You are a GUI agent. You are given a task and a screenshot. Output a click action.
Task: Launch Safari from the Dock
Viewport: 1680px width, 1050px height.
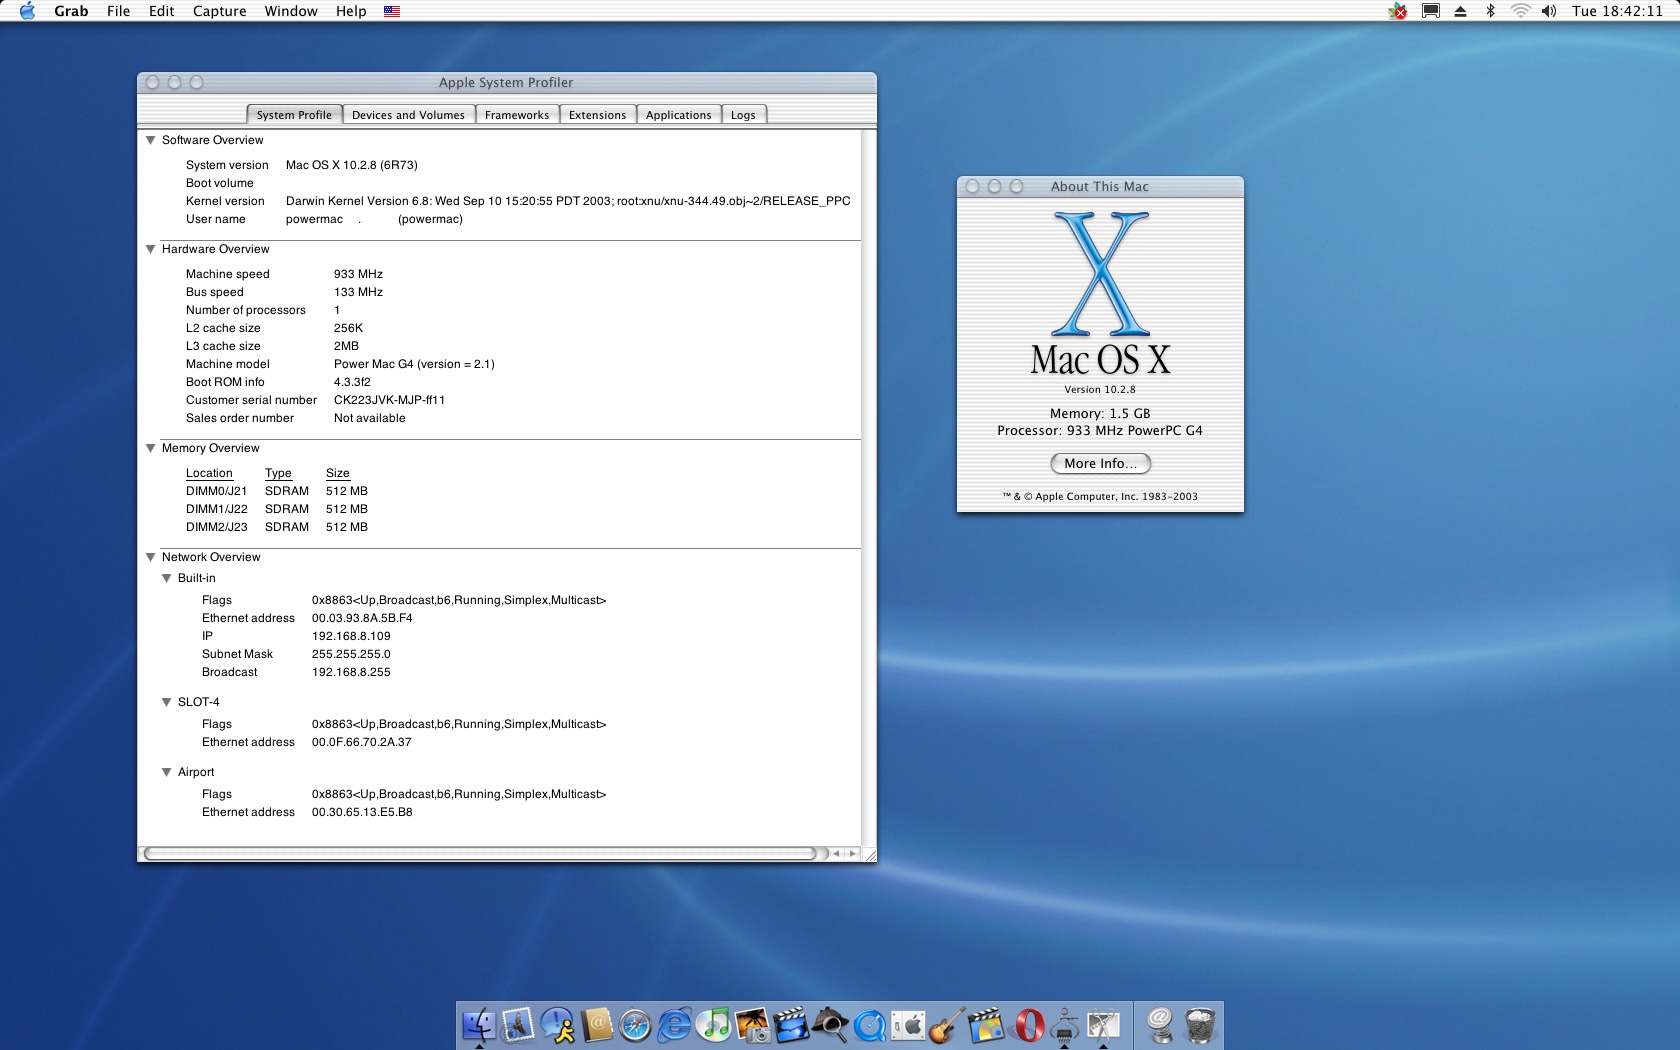click(x=635, y=1025)
